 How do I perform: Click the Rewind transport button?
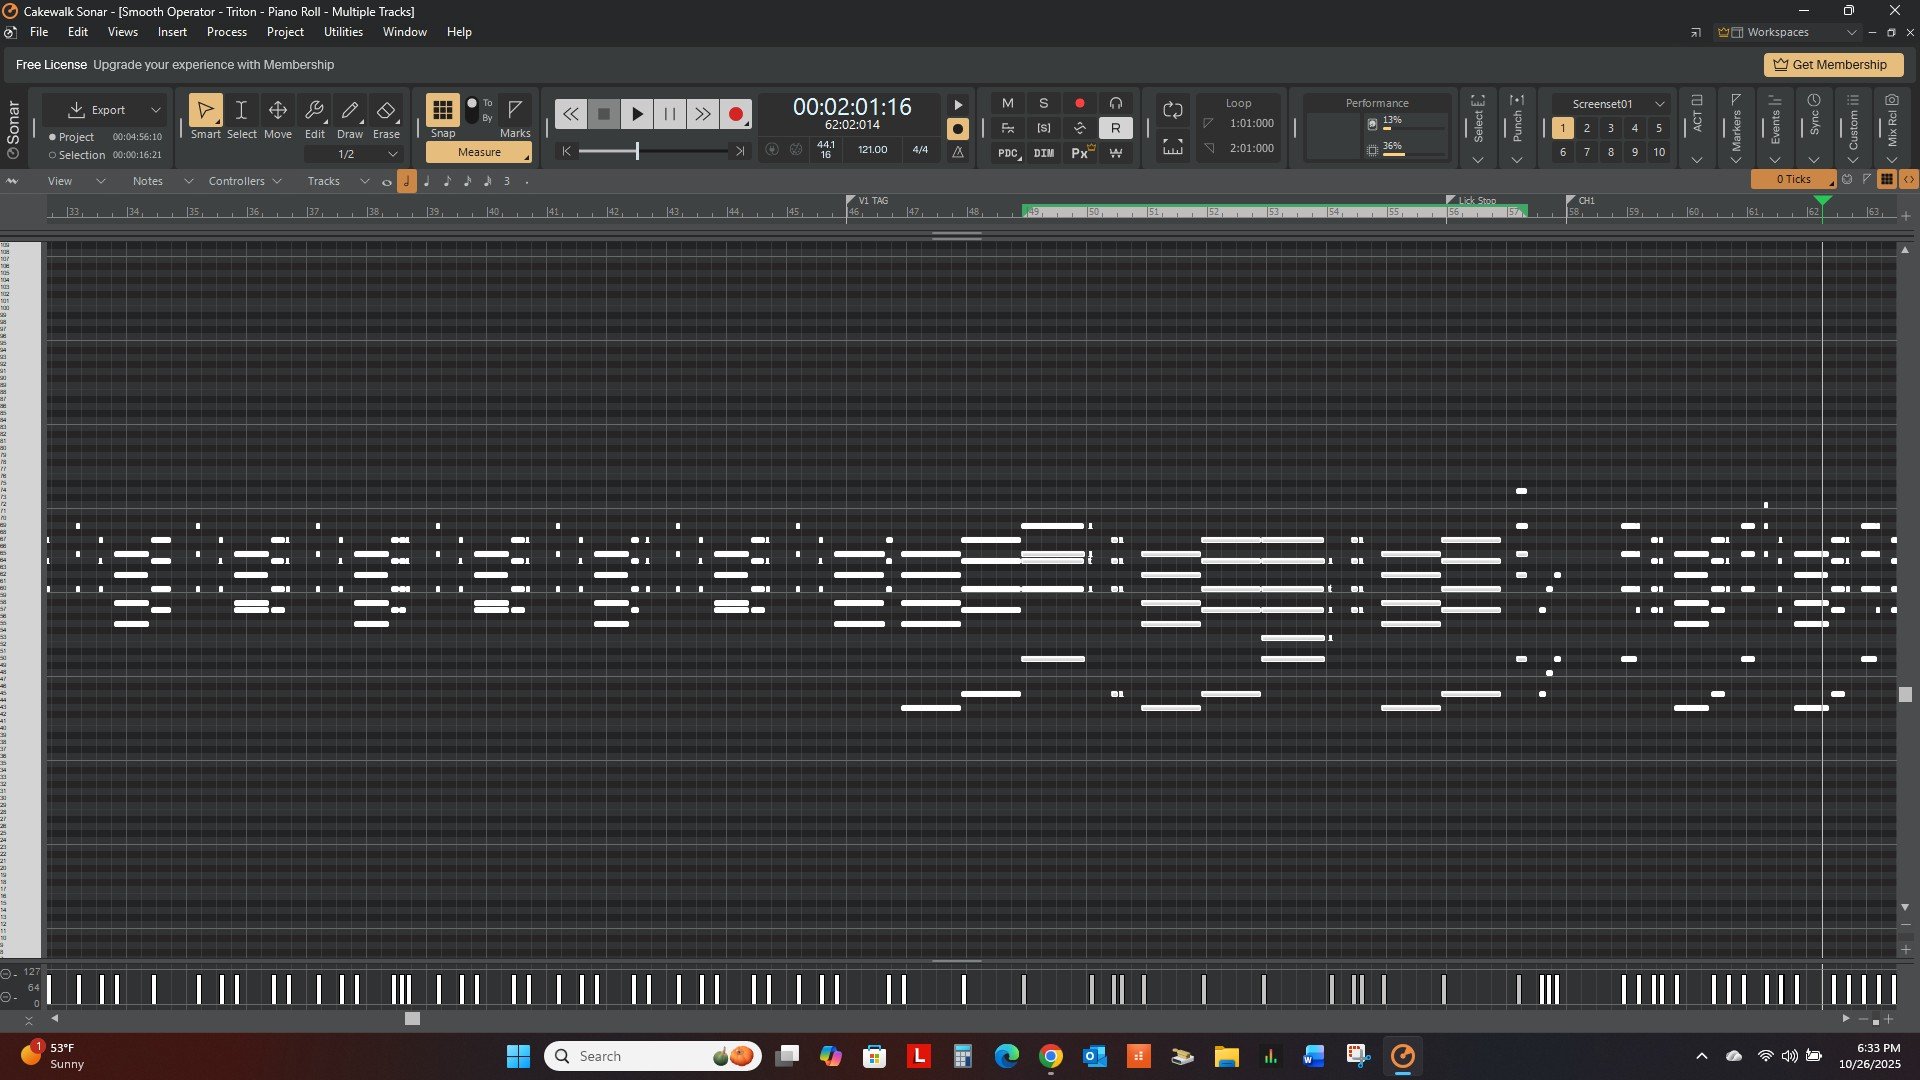coord(570,114)
